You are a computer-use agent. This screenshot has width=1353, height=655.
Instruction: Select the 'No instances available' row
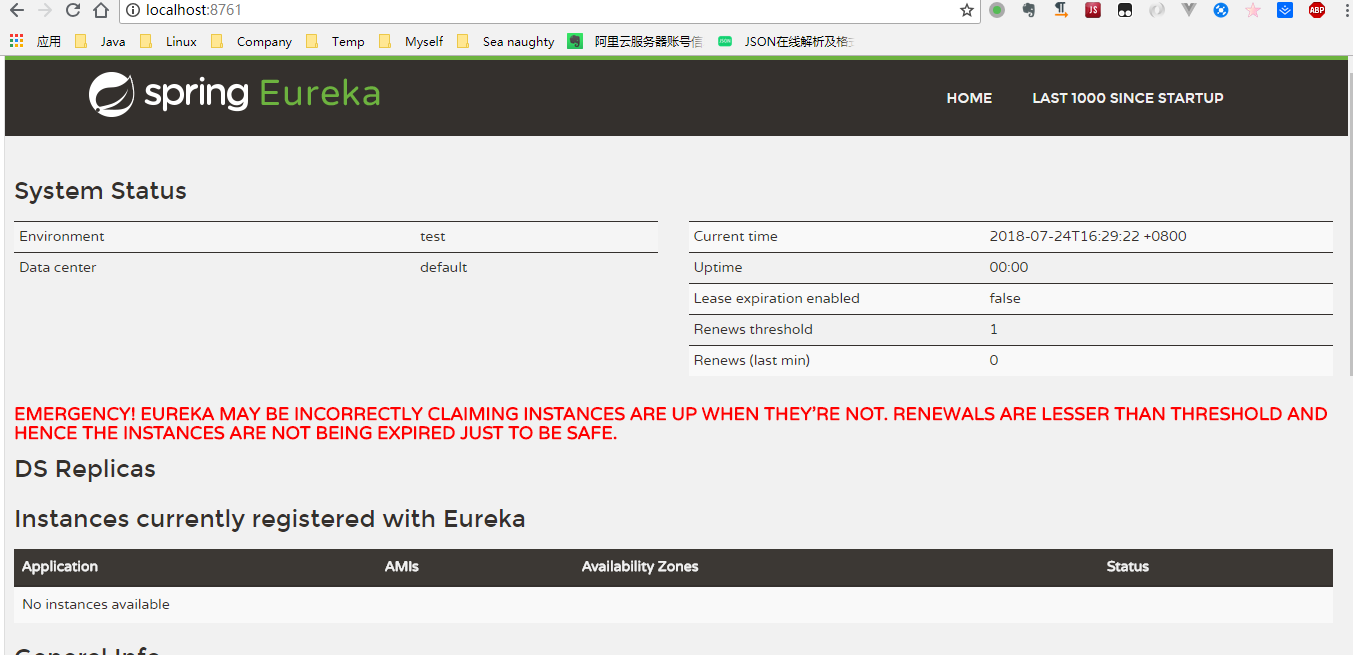pyautogui.click(x=673, y=605)
